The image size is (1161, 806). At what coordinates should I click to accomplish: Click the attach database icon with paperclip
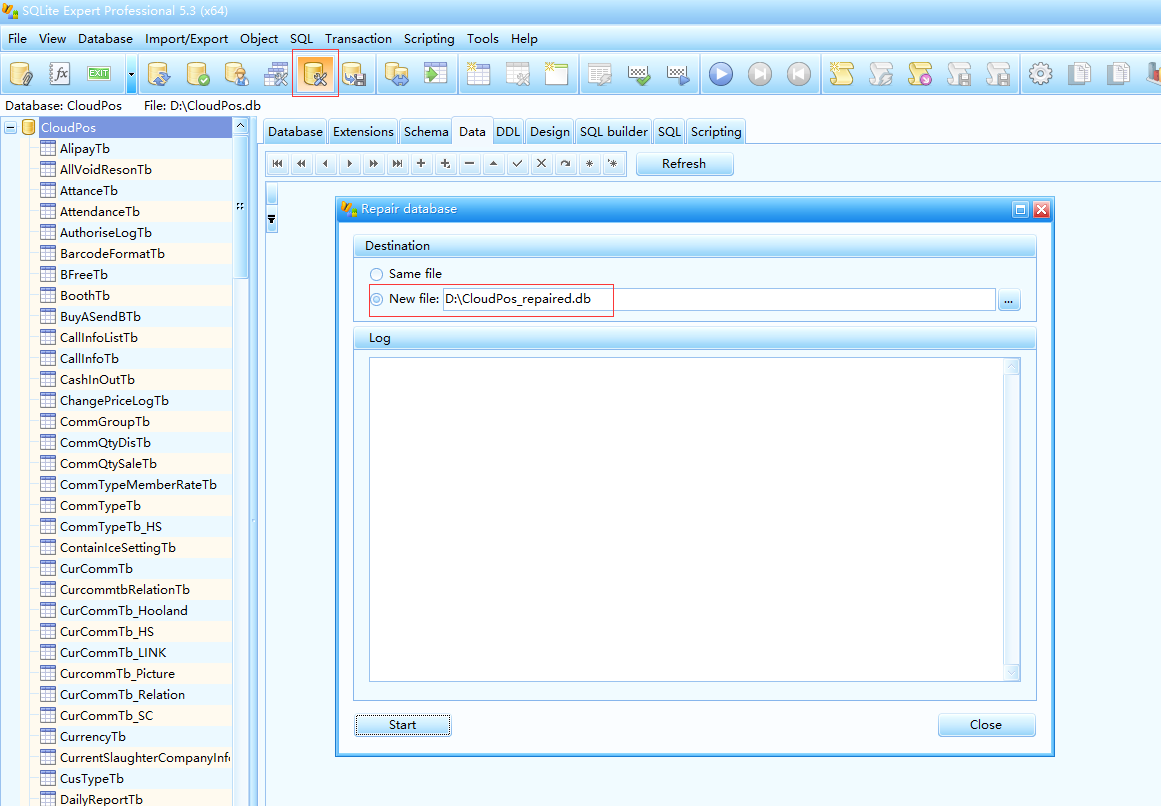[x=21, y=74]
